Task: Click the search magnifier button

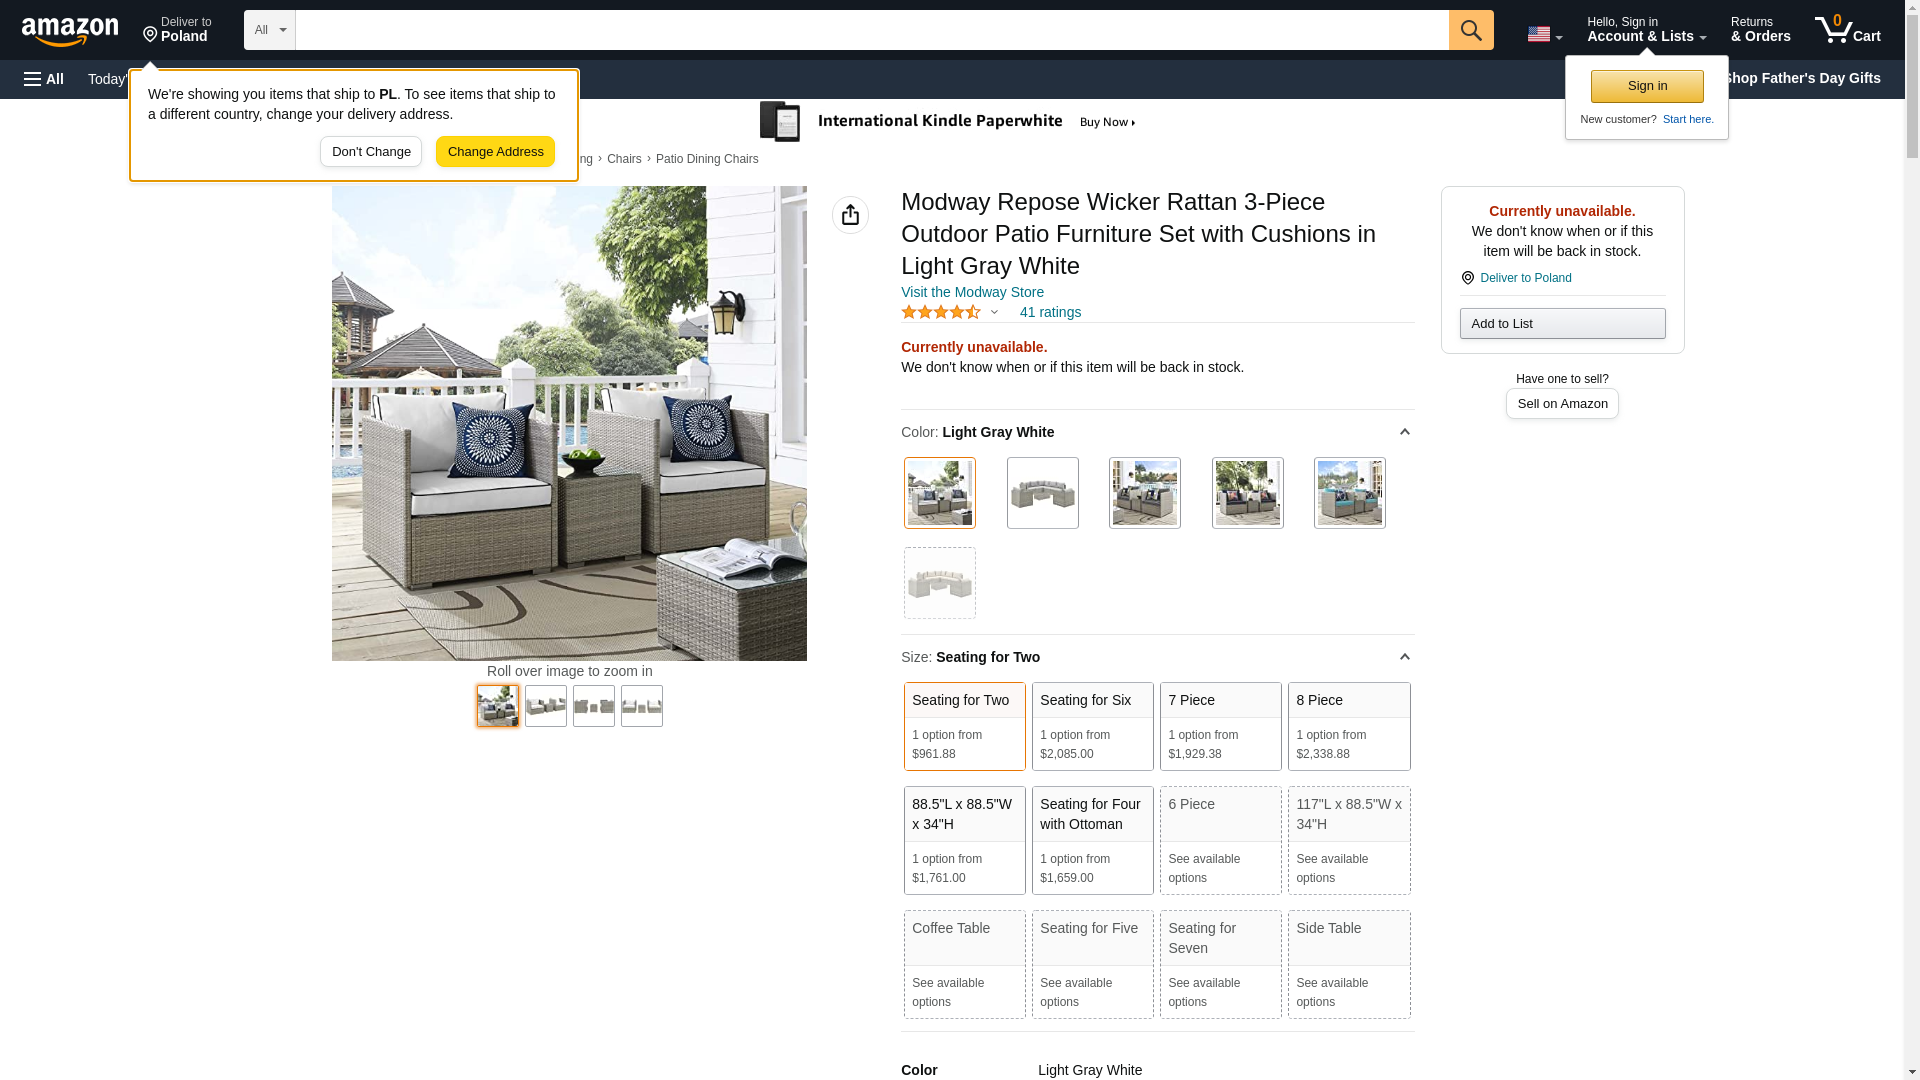Action: [x=1471, y=30]
